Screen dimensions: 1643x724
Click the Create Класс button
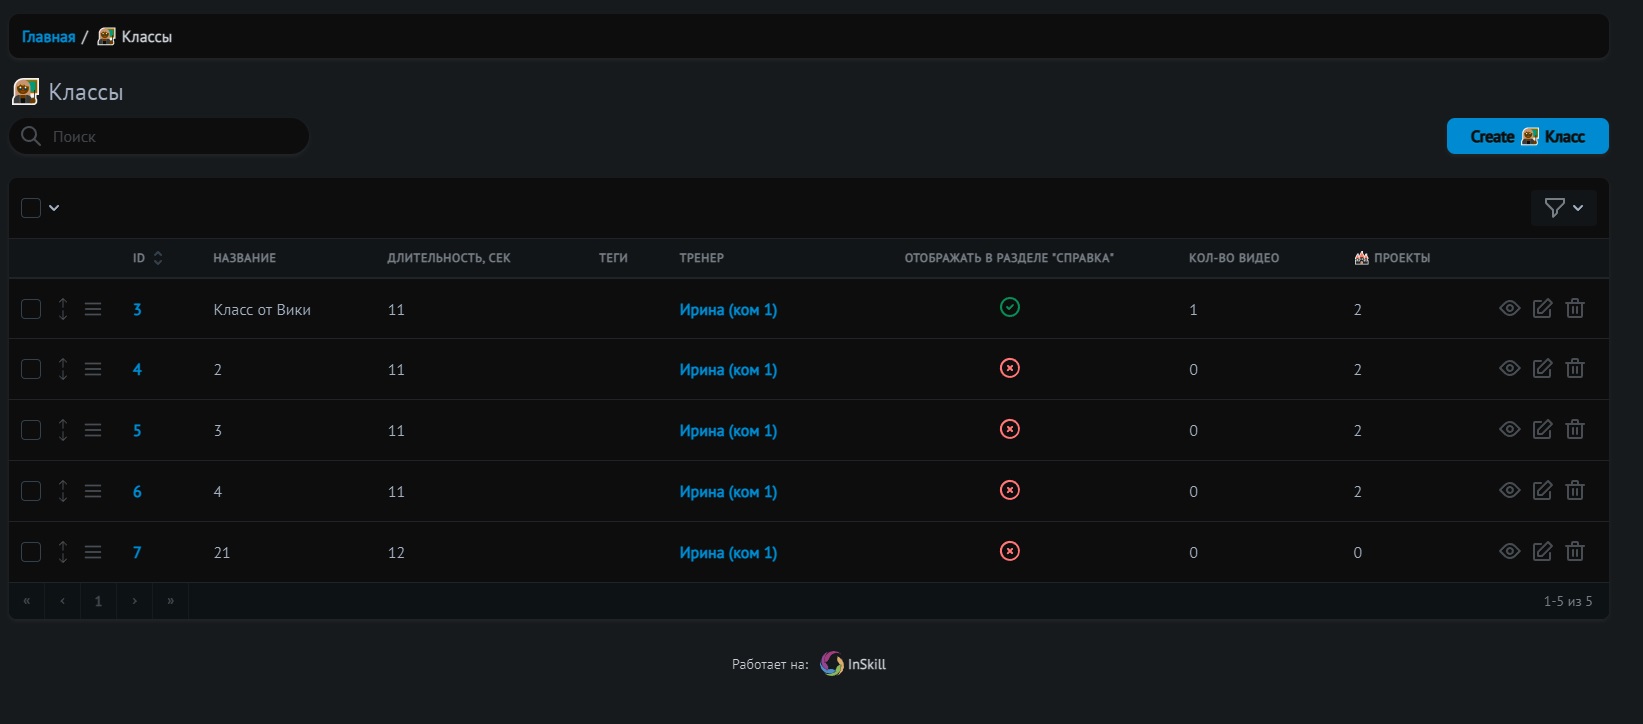click(1527, 137)
